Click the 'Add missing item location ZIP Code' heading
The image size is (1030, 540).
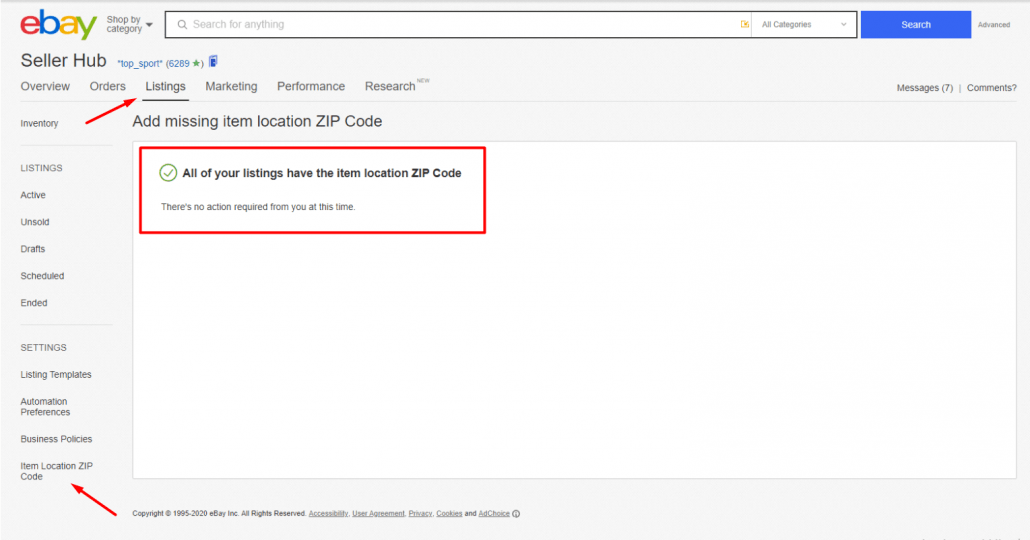pos(257,122)
